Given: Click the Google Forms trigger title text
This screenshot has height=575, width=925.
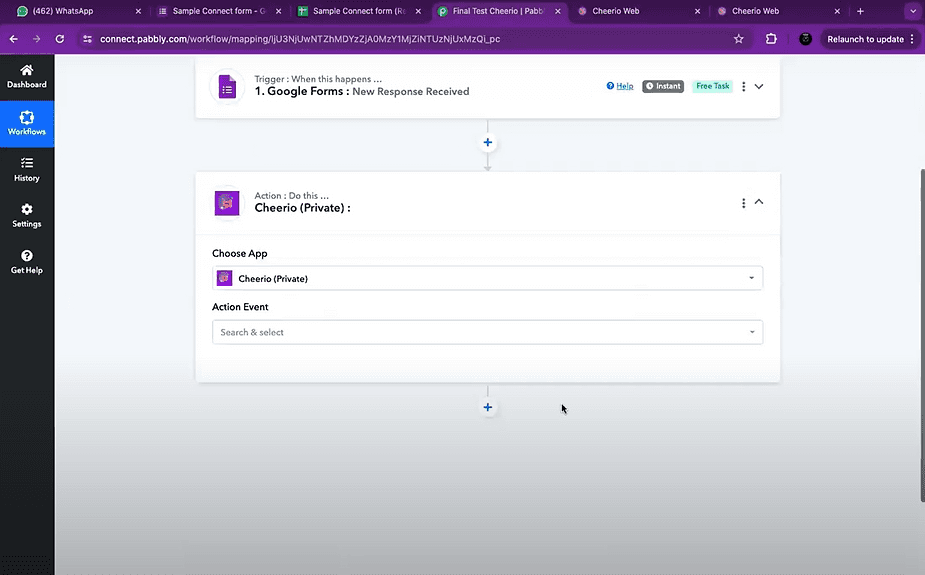Looking at the screenshot, I should (362, 91).
